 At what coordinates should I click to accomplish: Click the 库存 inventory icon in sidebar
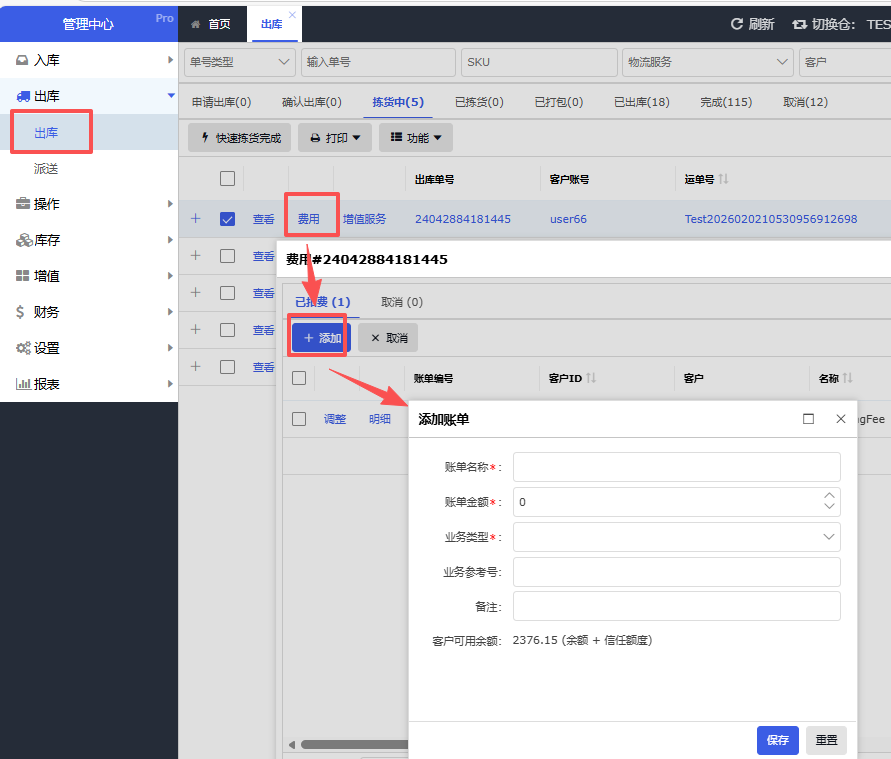22,240
